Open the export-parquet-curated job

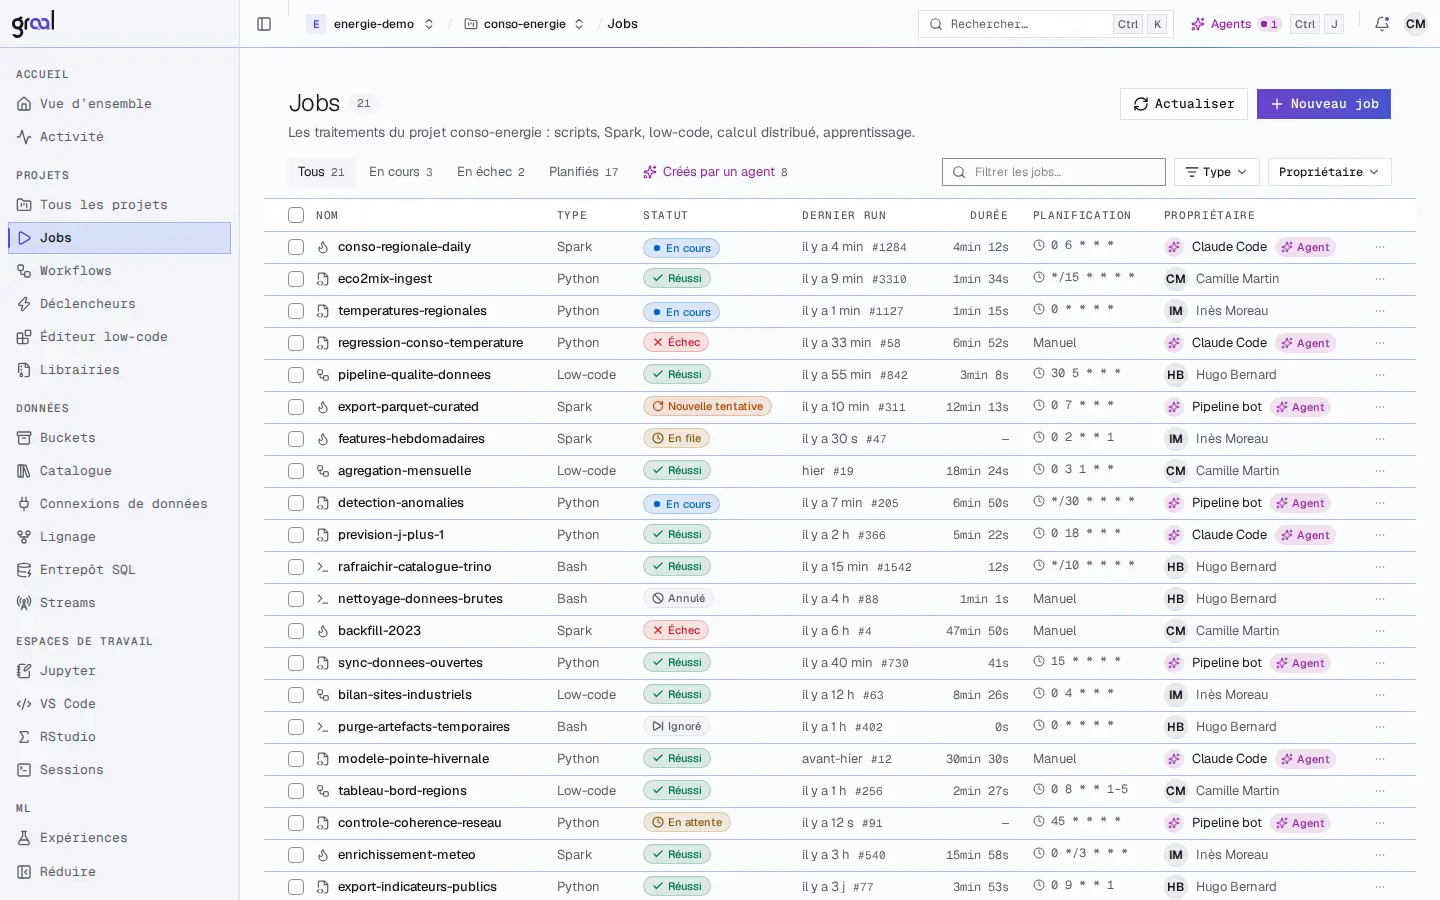tap(408, 407)
